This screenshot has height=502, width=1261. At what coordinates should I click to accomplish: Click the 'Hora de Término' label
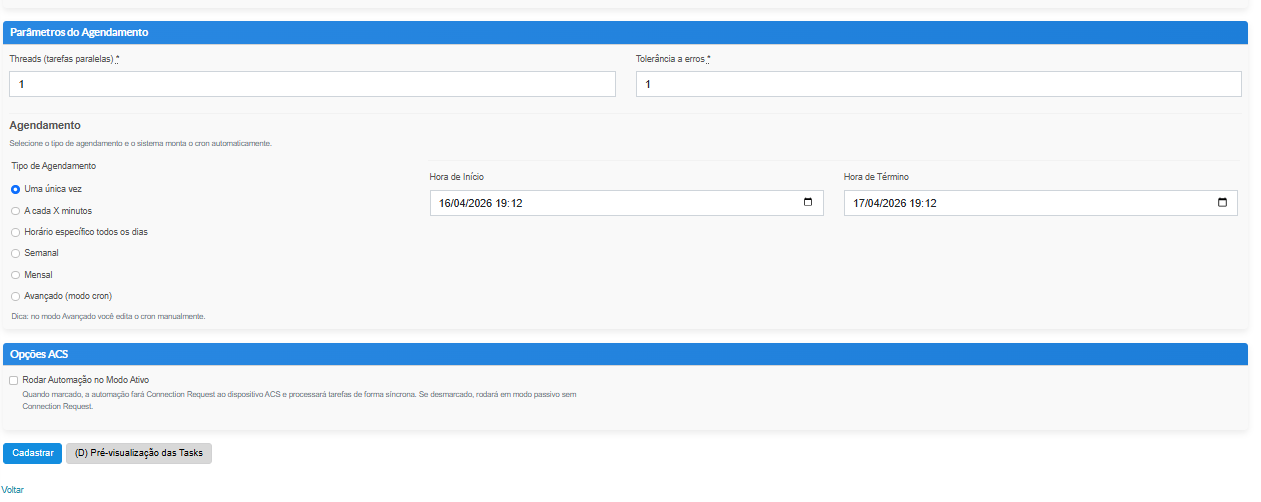[x=876, y=177]
